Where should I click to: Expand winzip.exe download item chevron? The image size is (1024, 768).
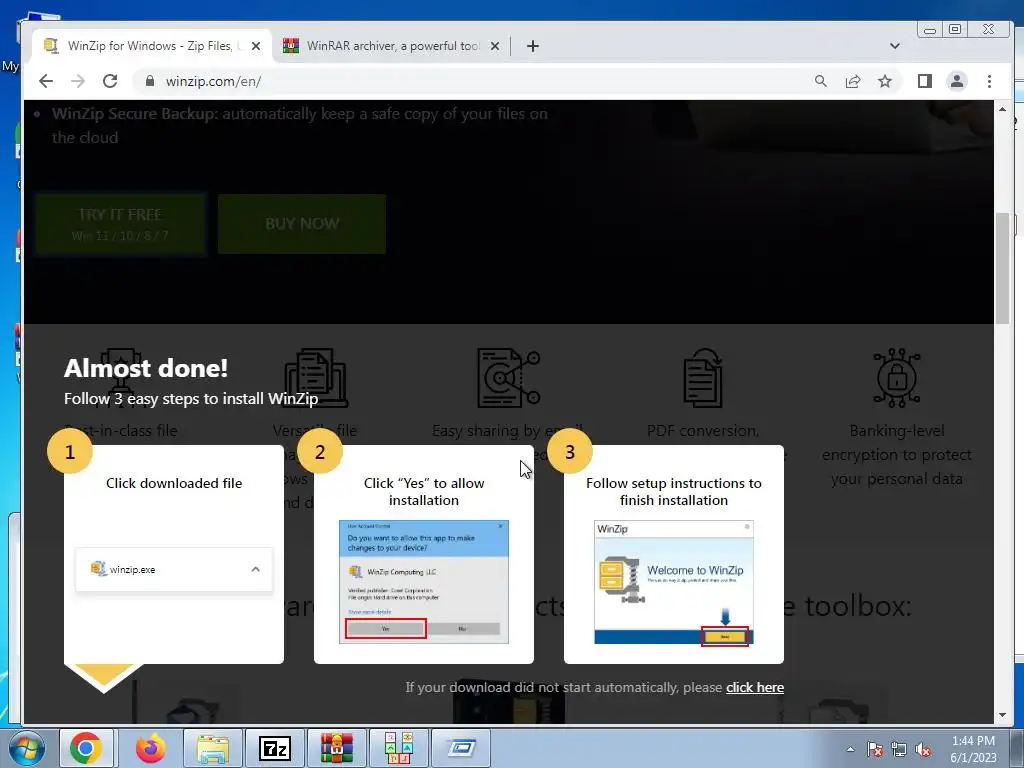(255, 569)
